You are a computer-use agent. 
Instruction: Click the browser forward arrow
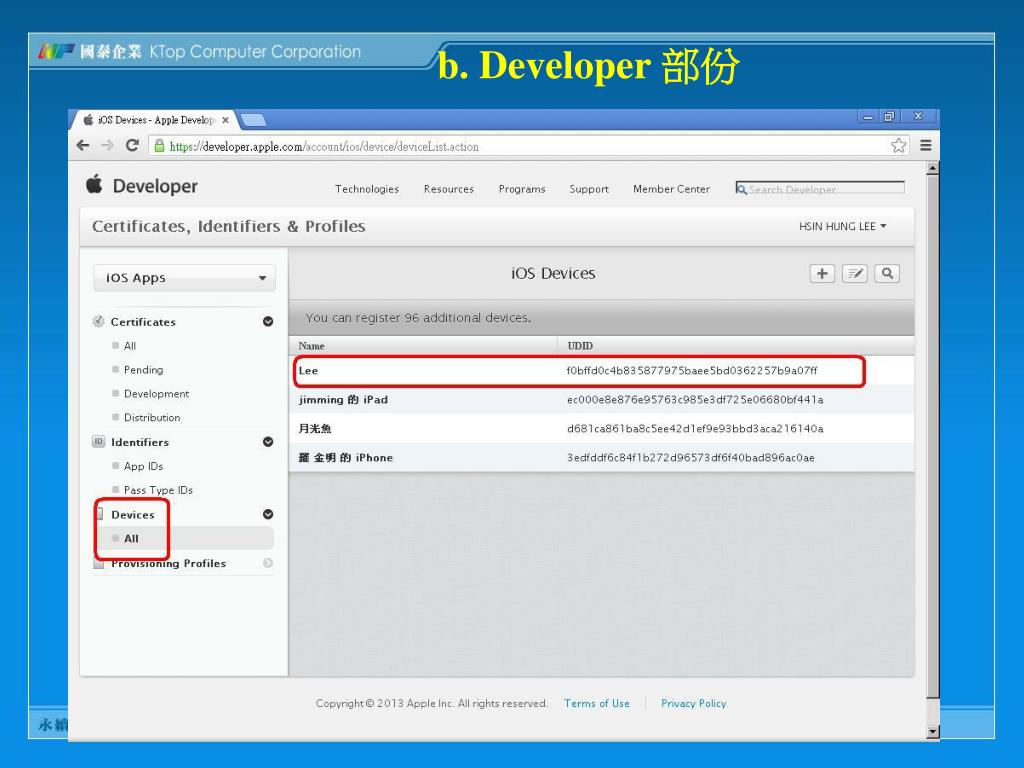click(108, 146)
